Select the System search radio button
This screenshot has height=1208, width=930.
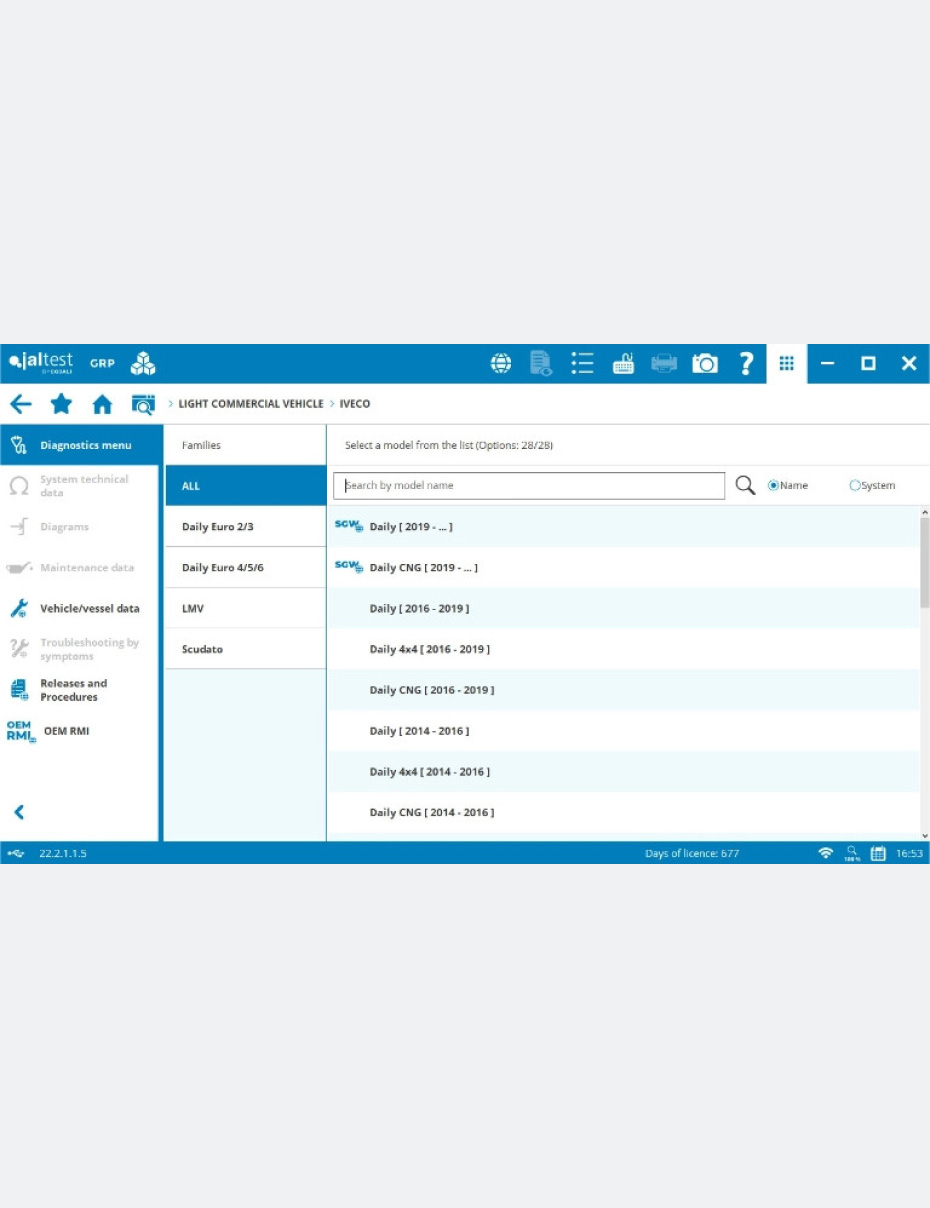855,486
